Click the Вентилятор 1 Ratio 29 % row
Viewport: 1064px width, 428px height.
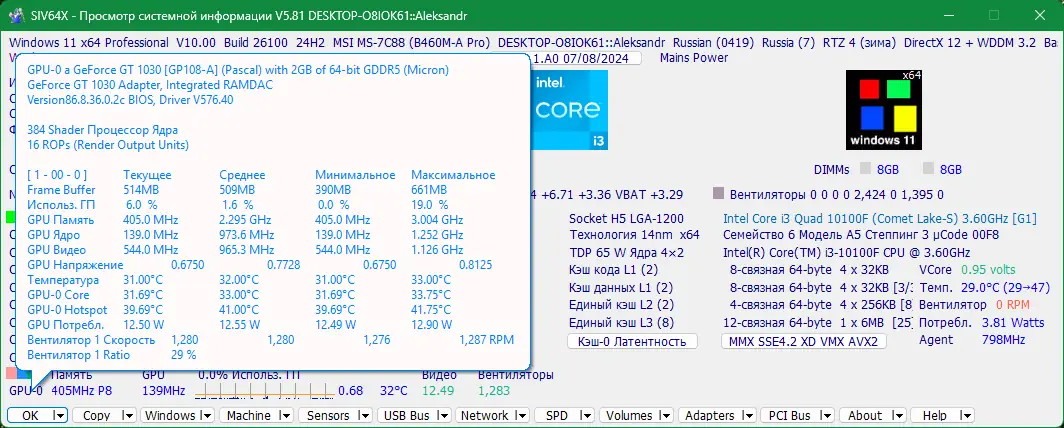pos(112,355)
